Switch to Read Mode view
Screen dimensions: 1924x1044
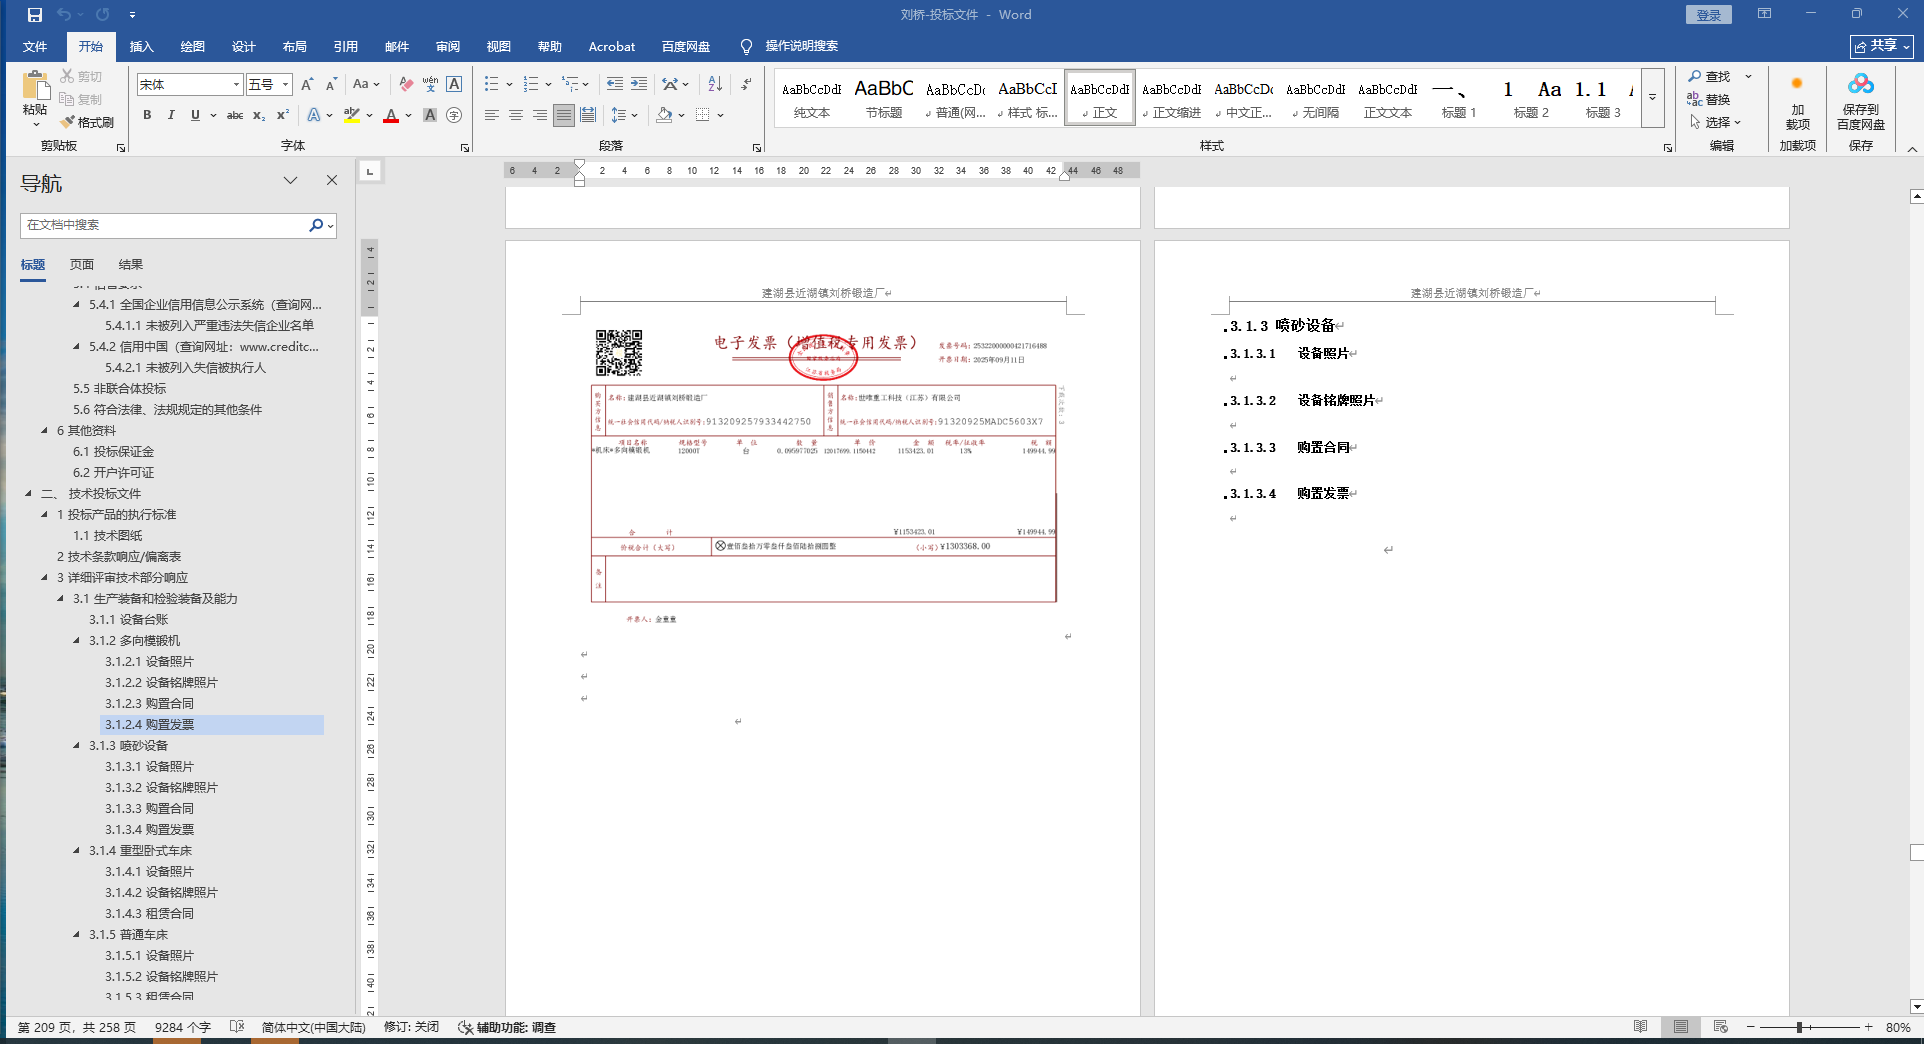click(x=1640, y=1027)
